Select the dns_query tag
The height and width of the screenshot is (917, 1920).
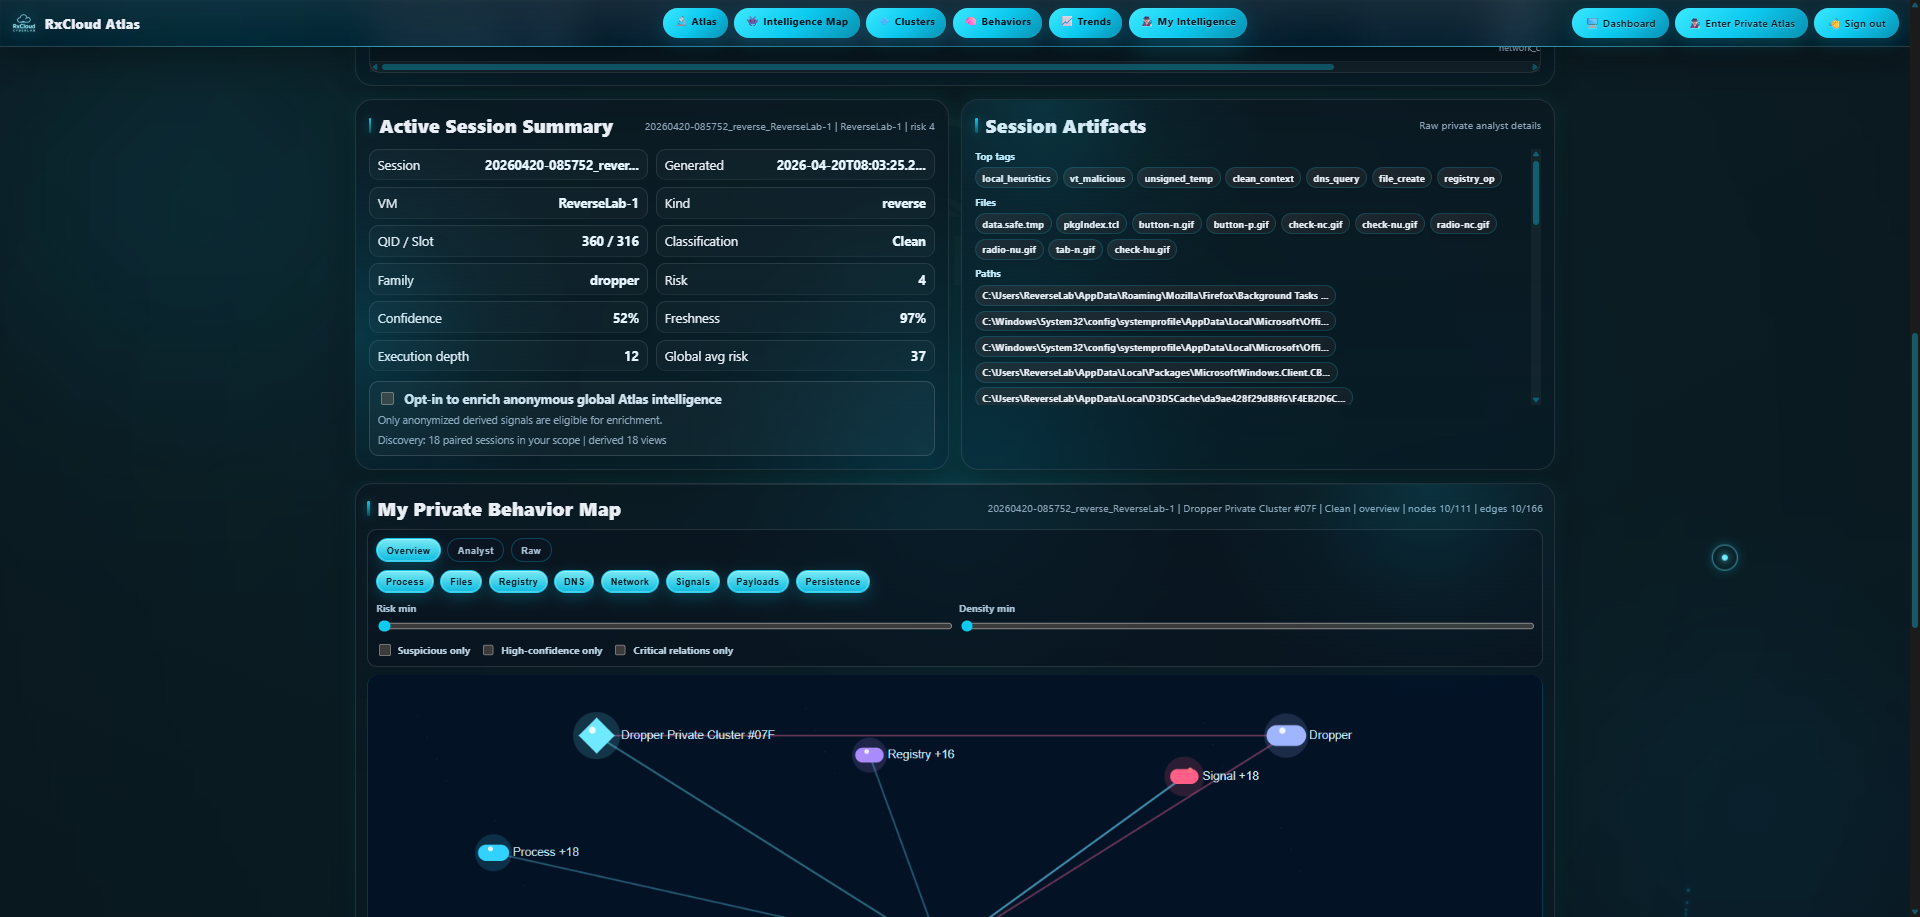tap(1336, 179)
